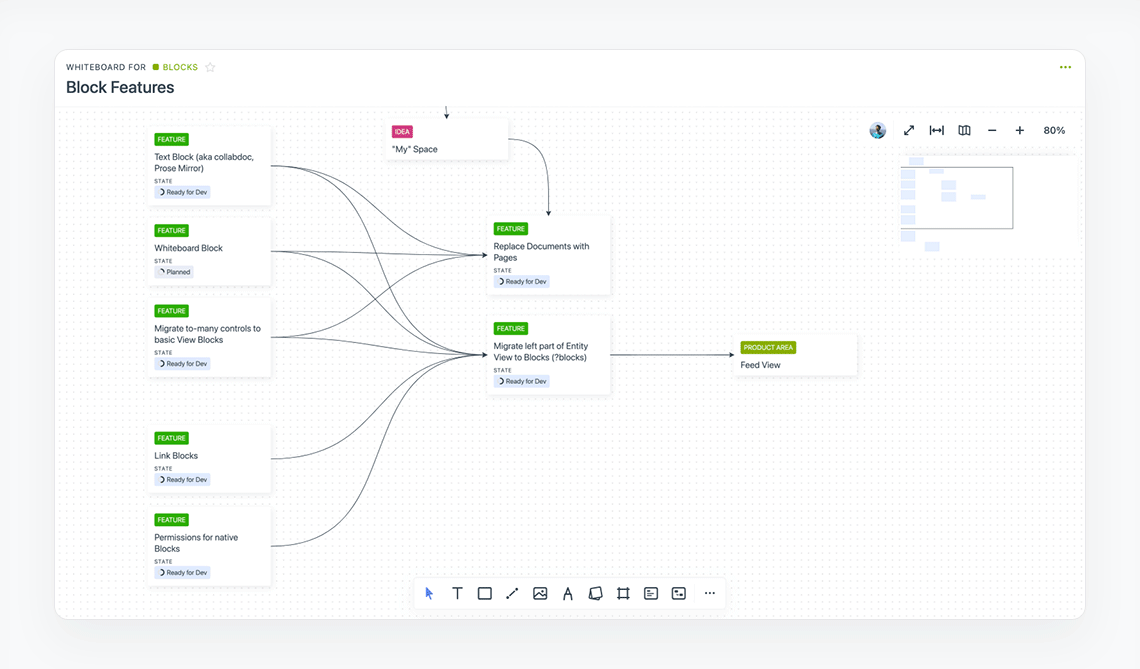Select "Replace Documents with Pages" title

point(542,252)
